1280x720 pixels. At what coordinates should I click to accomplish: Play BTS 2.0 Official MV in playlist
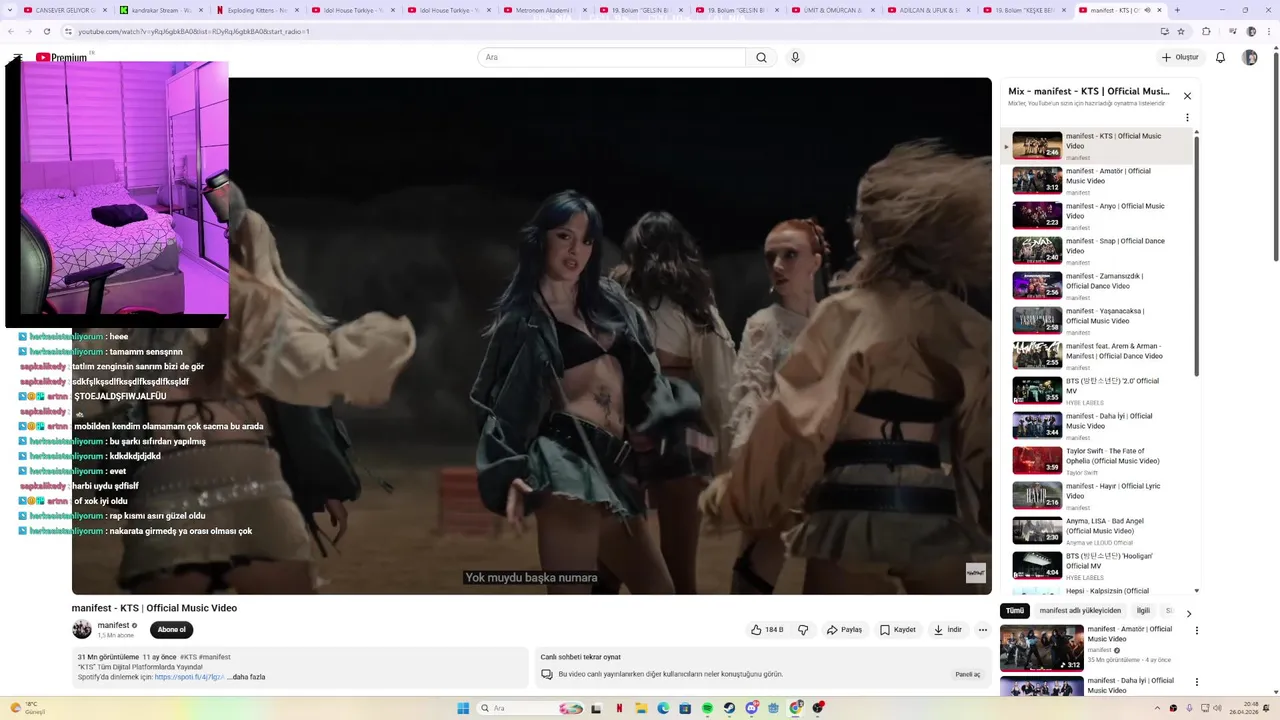1096,391
